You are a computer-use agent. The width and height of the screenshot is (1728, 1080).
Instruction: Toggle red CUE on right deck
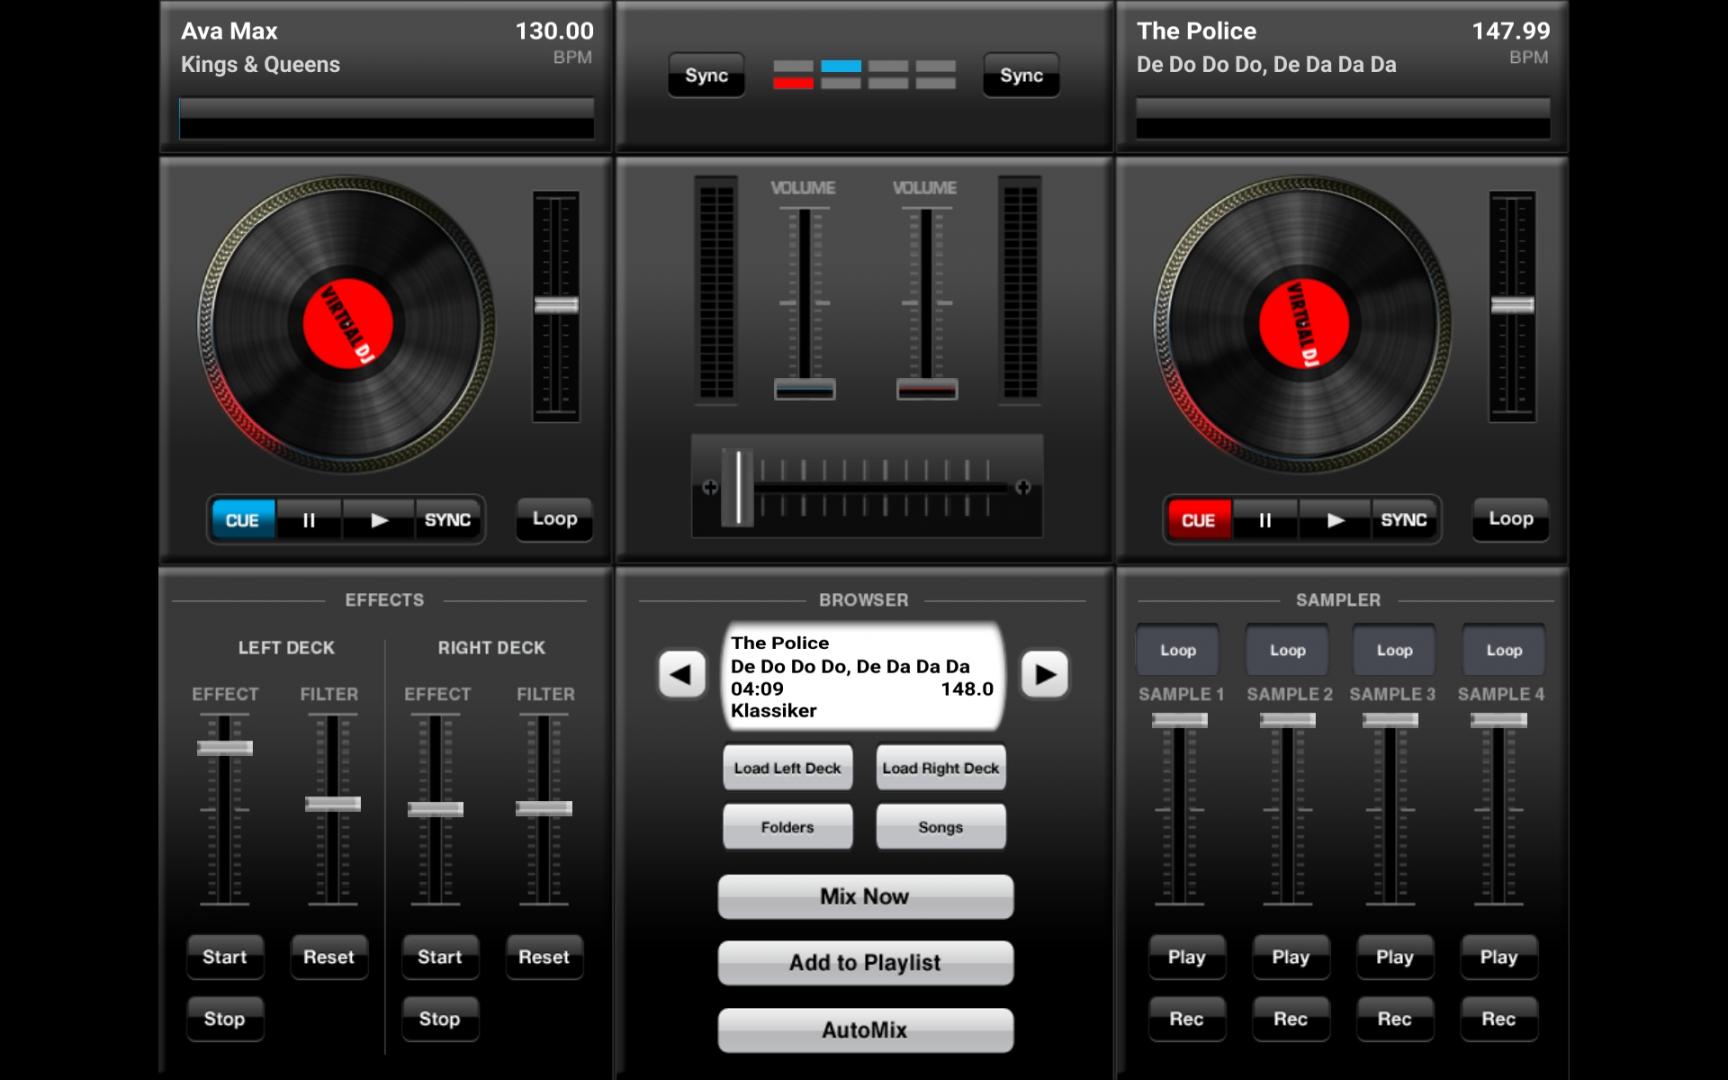(x=1199, y=520)
